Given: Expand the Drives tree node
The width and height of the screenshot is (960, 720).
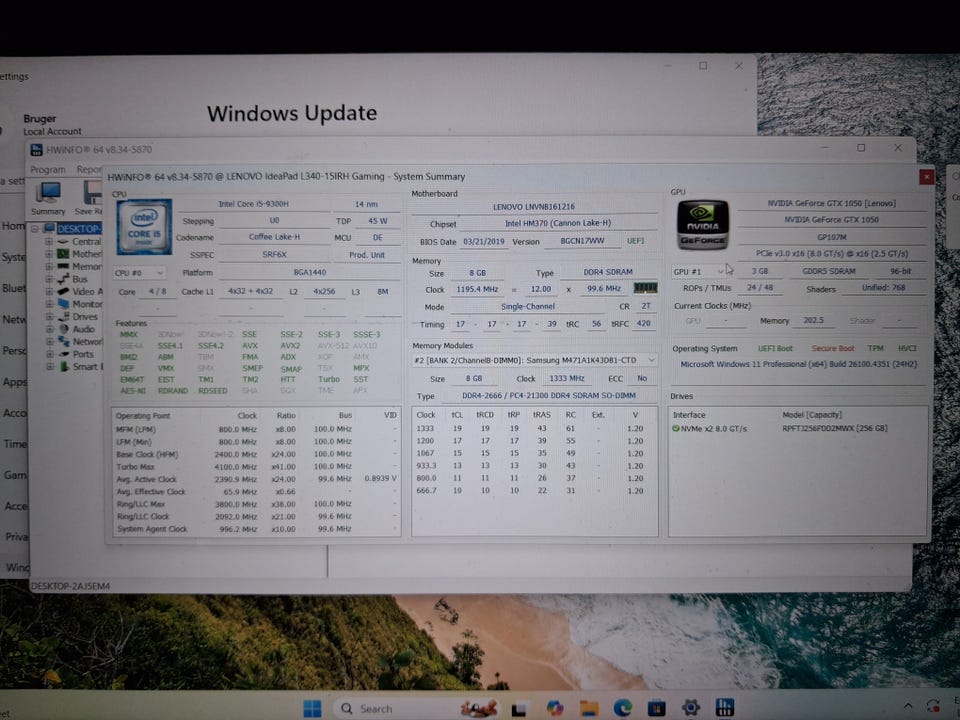Looking at the screenshot, I should (48, 317).
